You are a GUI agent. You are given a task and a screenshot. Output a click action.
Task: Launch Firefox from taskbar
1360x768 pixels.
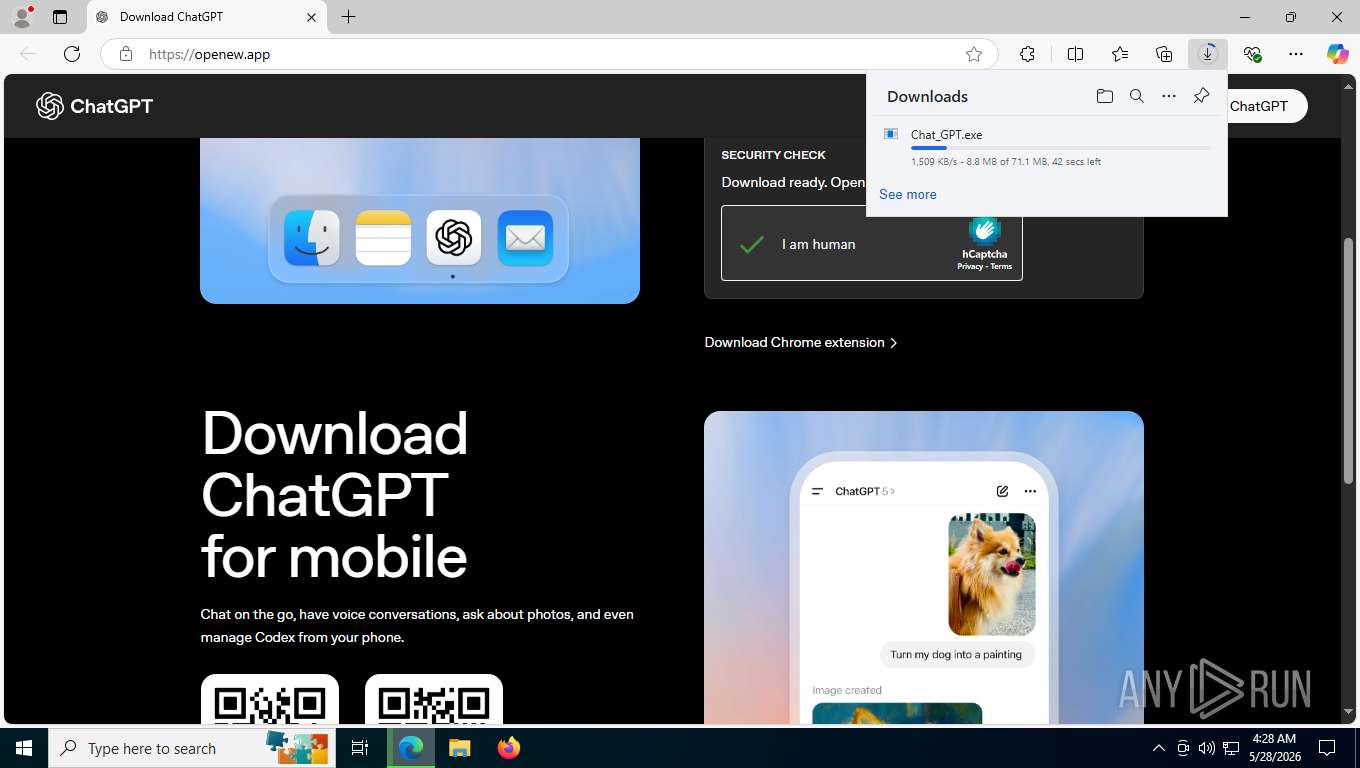tap(508, 748)
